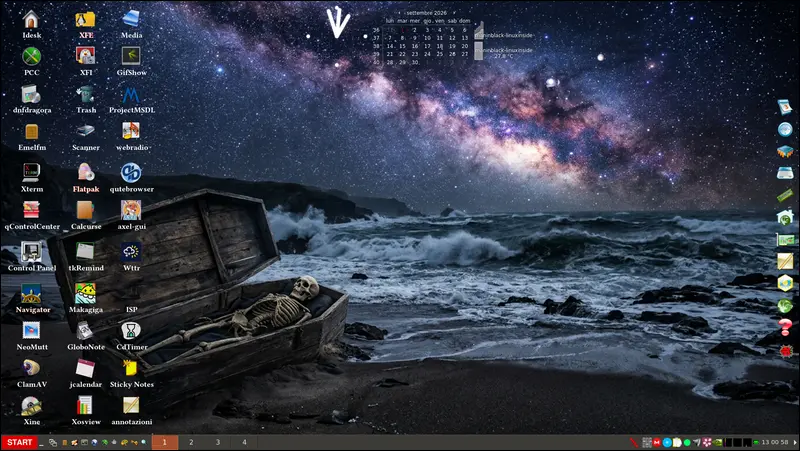
Task: Open the Trash desktop icon
Action: point(85,94)
